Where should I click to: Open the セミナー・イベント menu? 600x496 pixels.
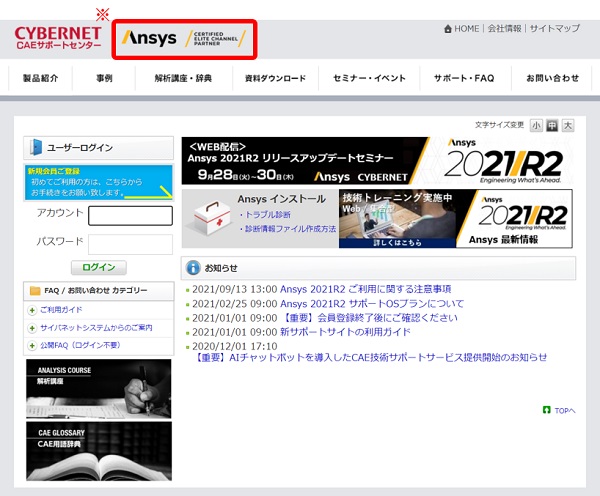tap(369, 78)
